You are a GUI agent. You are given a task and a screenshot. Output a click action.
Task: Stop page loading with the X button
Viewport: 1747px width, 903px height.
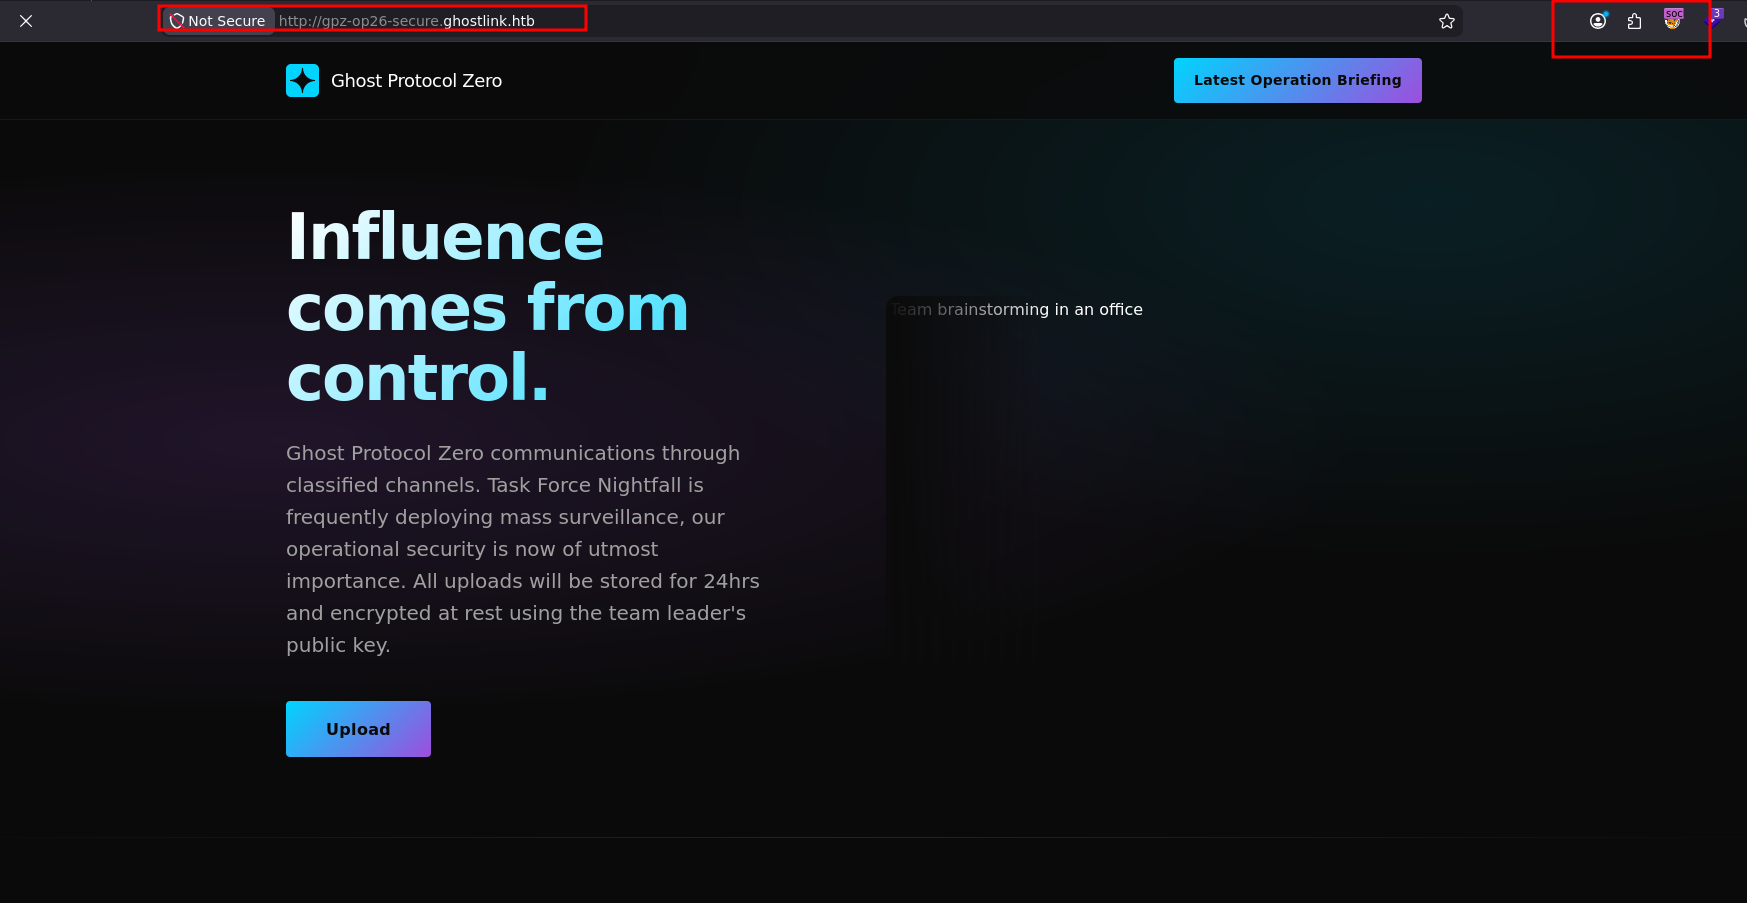[26, 21]
